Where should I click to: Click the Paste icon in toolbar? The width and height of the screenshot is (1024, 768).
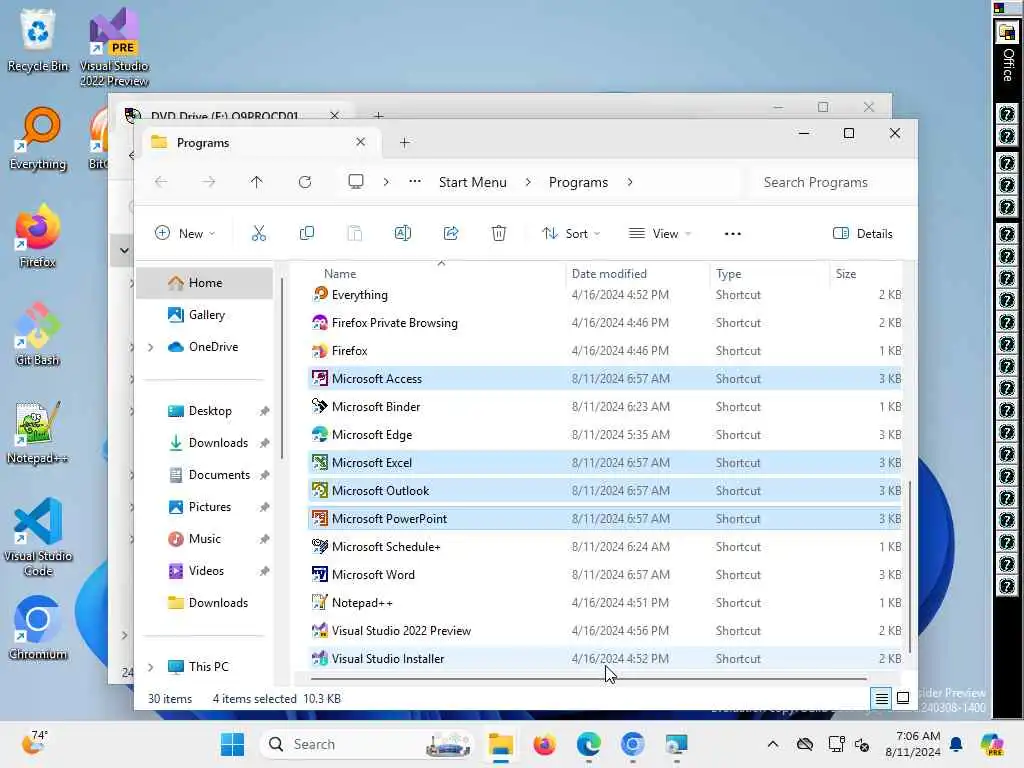(x=355, y=233)
